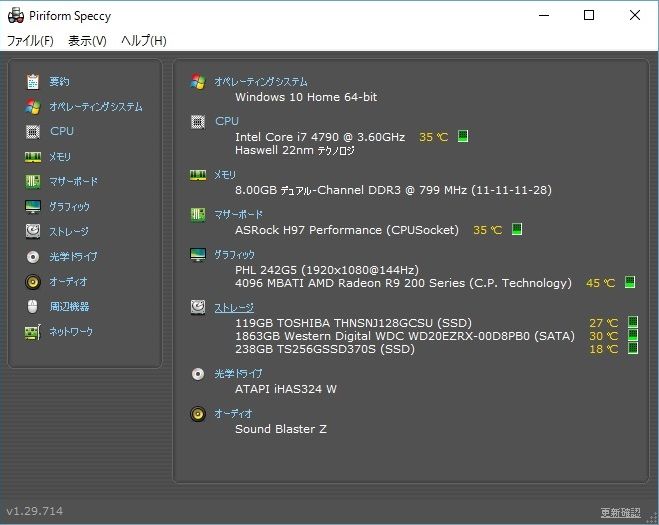This screenshot has height=525, width=659.
Task: Click the disc icon beside 光学ドライブ heading in main panel
Action: 198,374
